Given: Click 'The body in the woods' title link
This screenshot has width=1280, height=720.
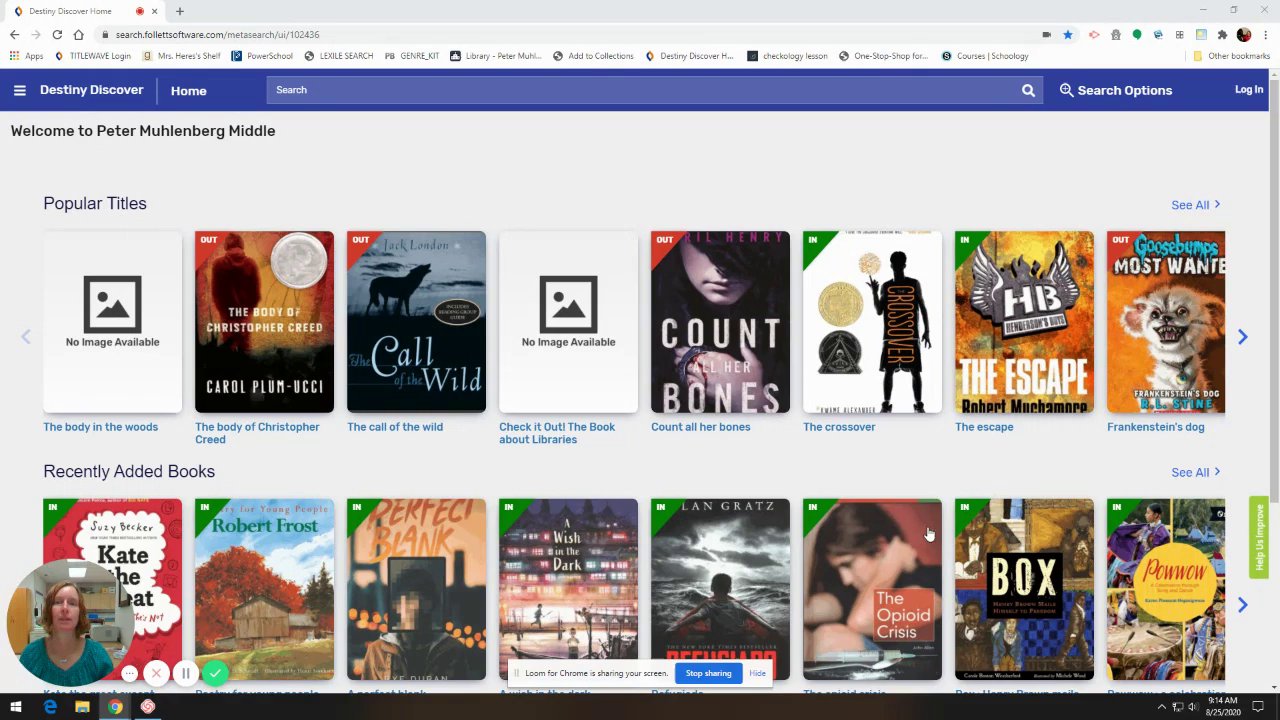Looking at the screenshot, I should point(100,427).
